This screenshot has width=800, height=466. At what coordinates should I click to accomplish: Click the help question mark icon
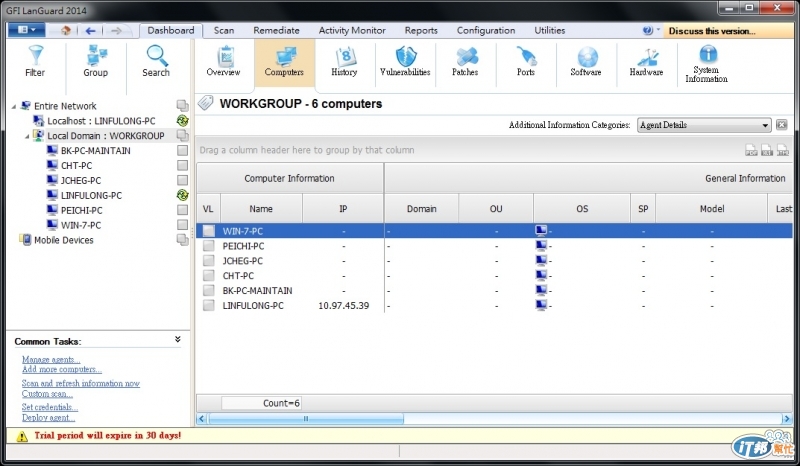click(x=647, y=31)
